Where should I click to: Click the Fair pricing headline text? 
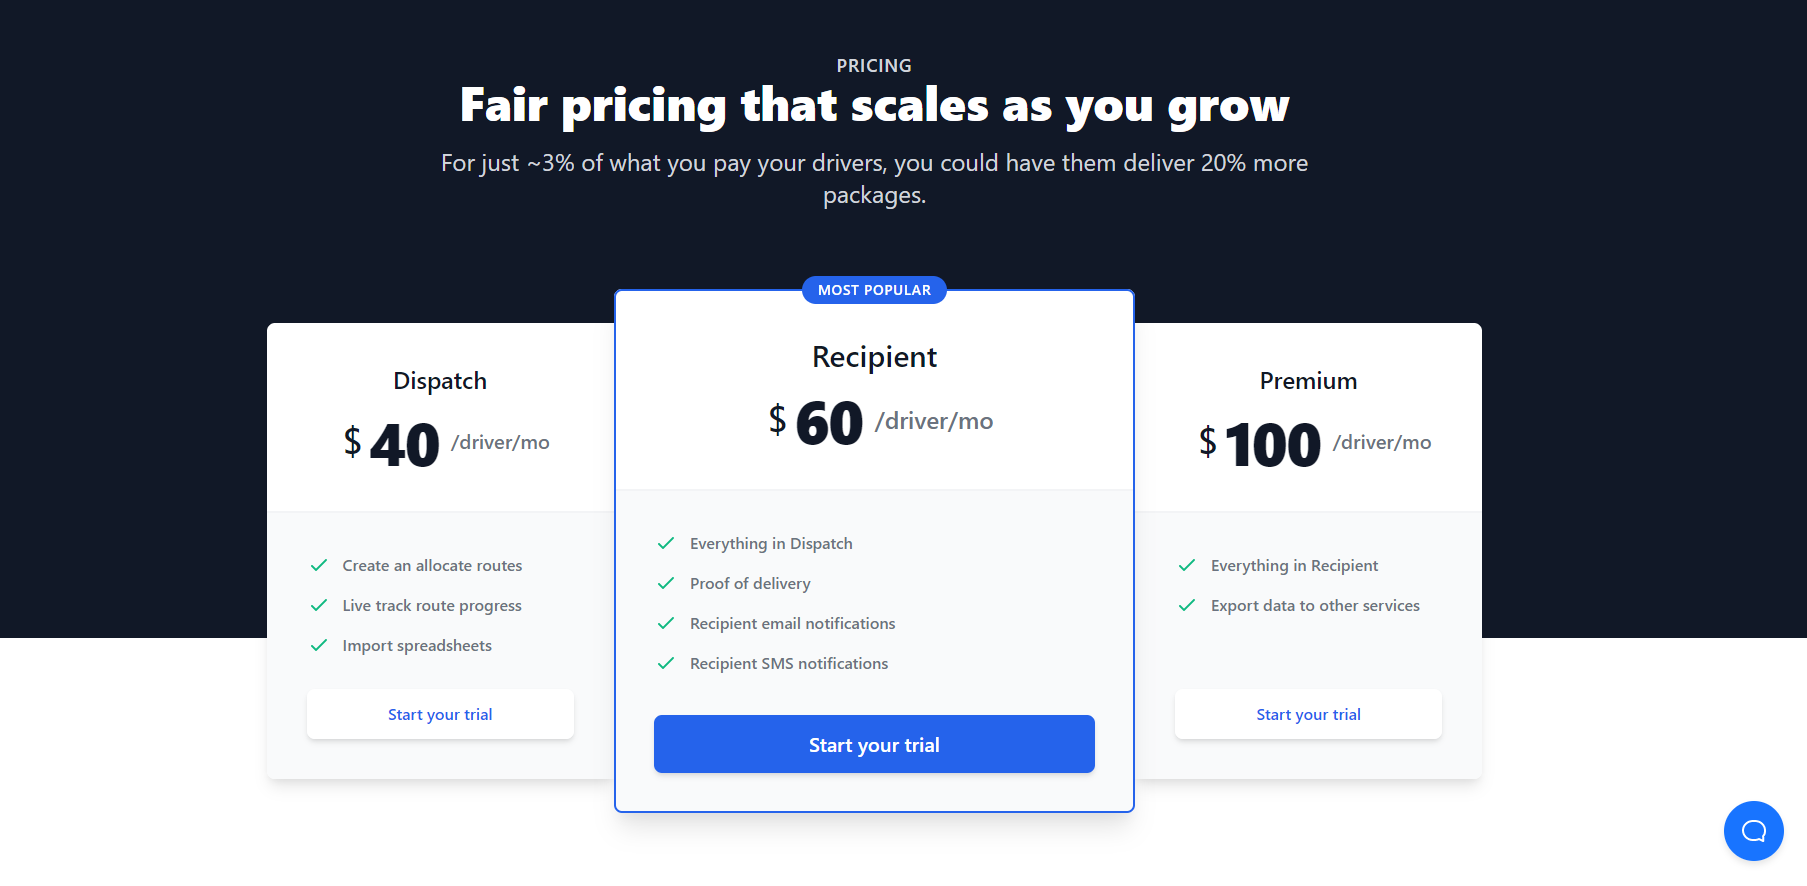(874, 106)
